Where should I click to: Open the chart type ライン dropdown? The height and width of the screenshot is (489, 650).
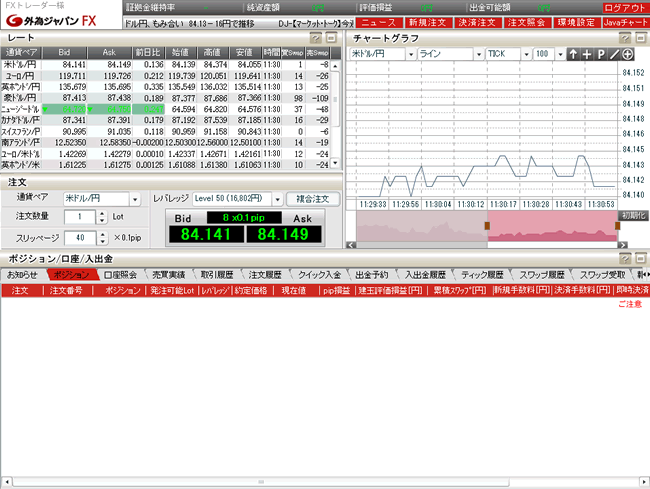point(479,54)
